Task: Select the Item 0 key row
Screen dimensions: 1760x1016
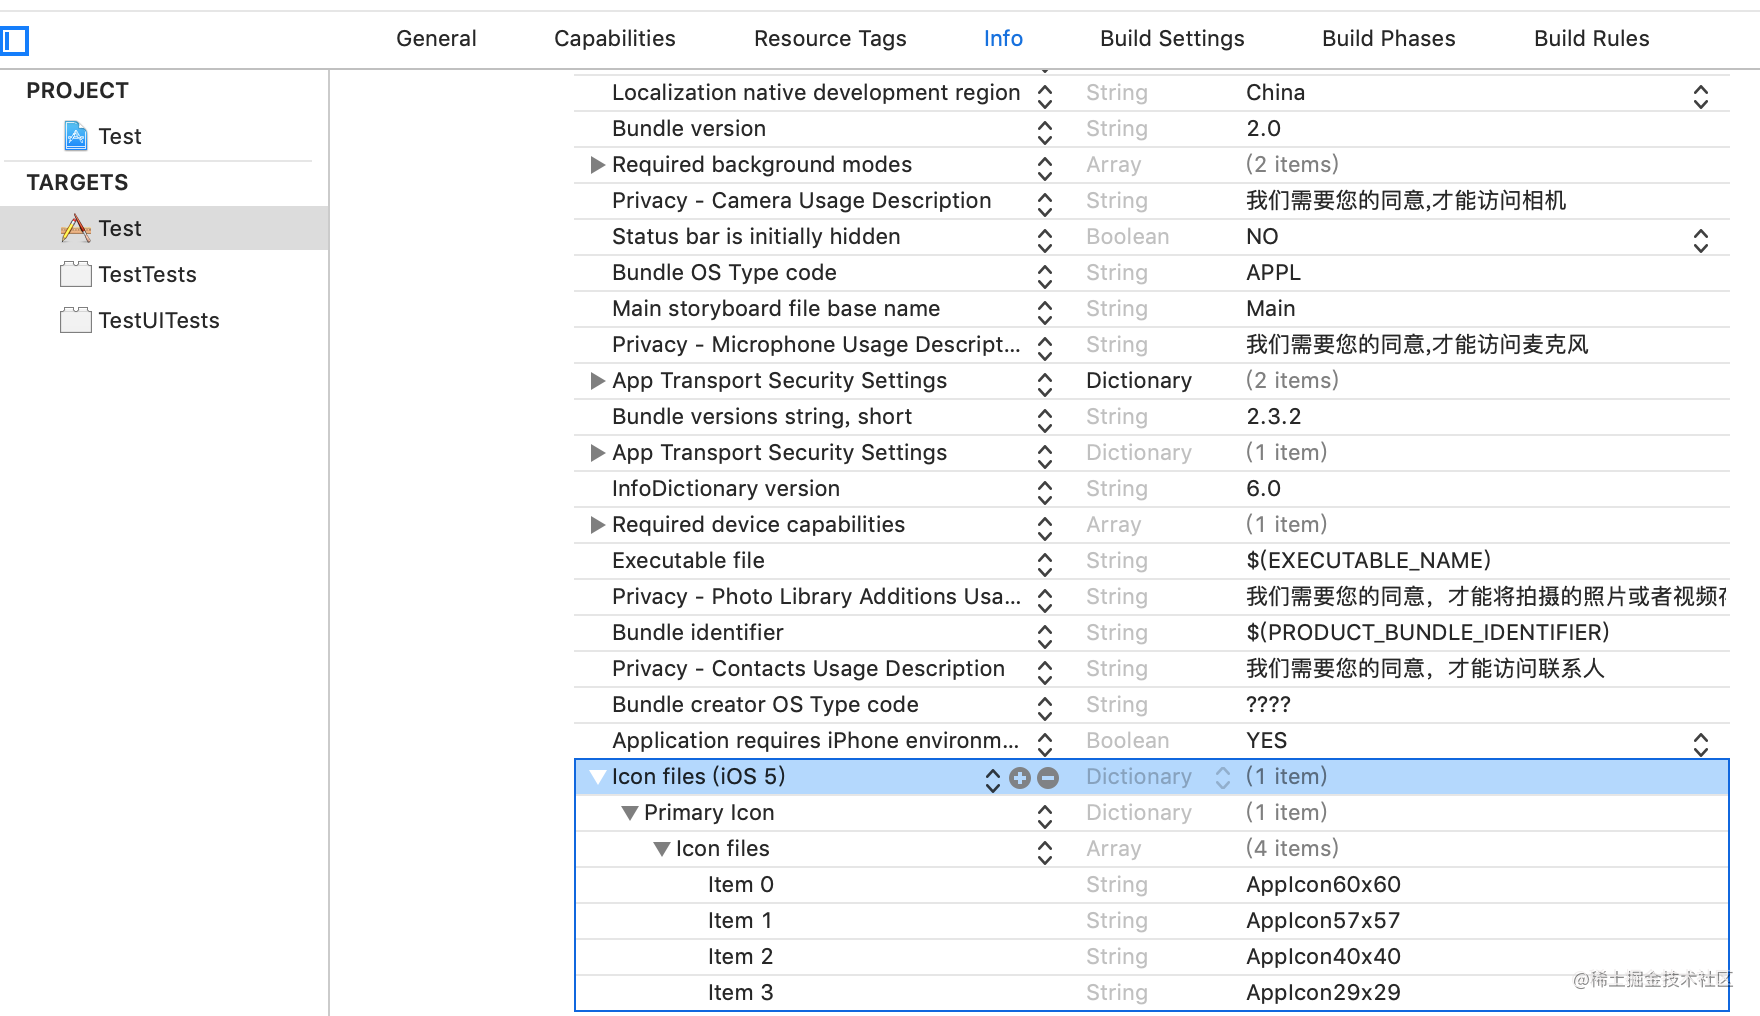Action: coord(740,884)
